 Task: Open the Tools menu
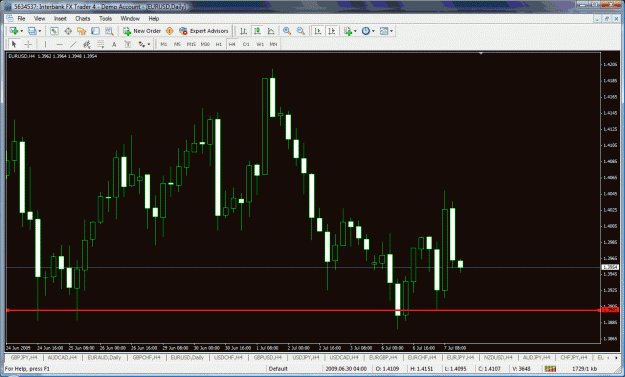coord(105,18)
